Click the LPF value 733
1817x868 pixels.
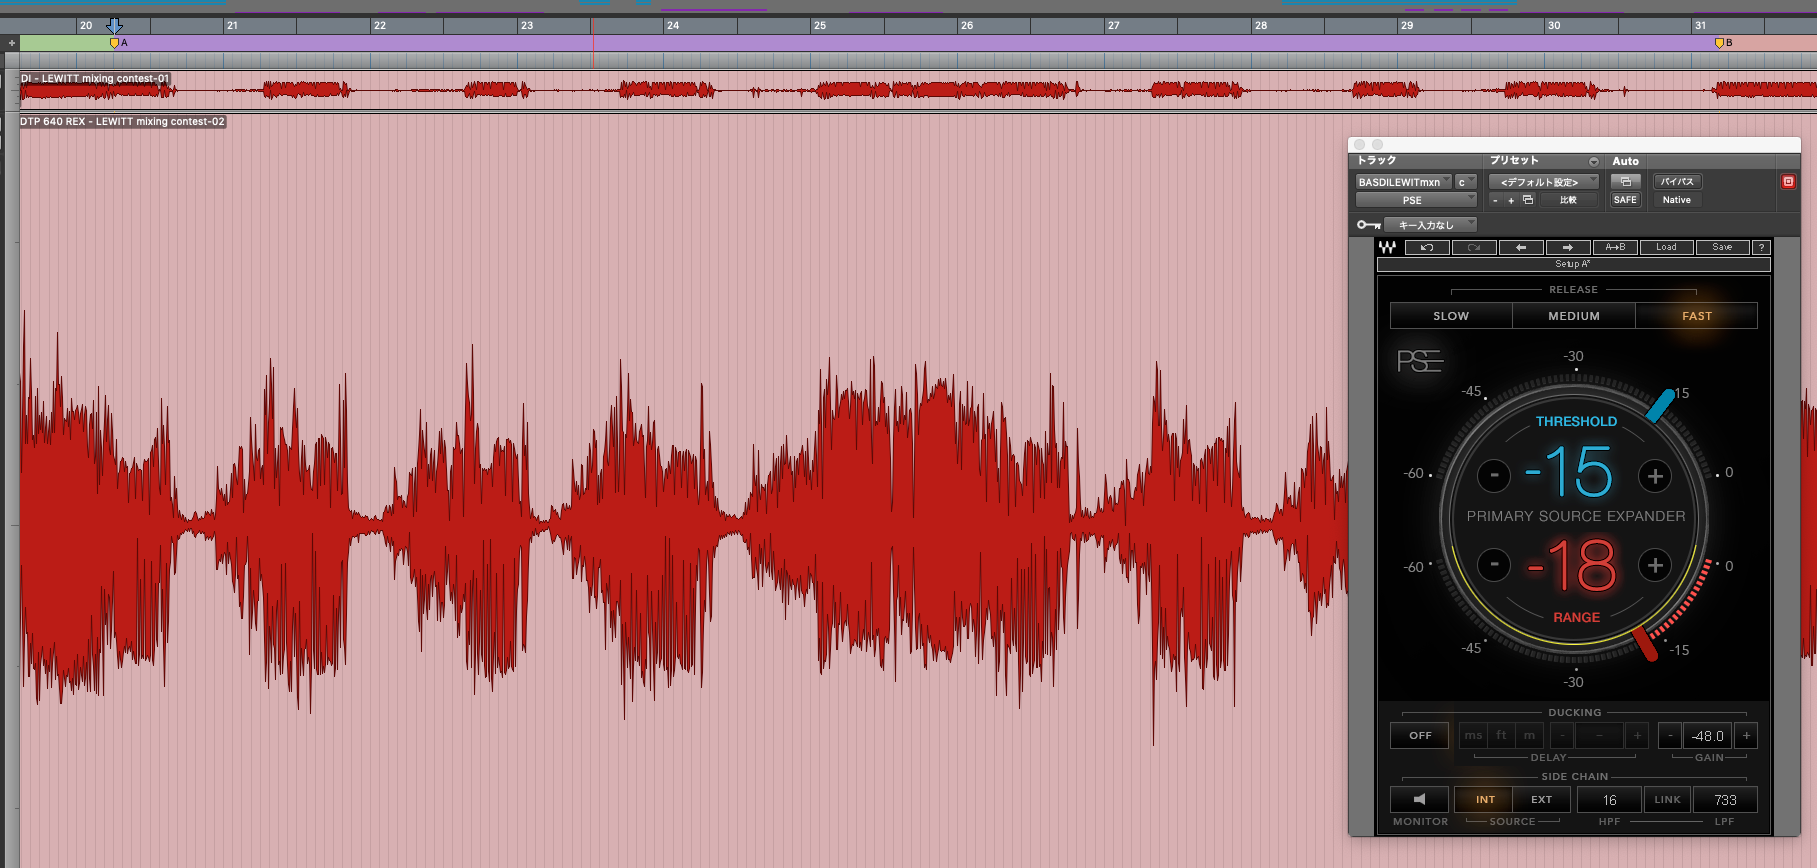[1725, 800]
